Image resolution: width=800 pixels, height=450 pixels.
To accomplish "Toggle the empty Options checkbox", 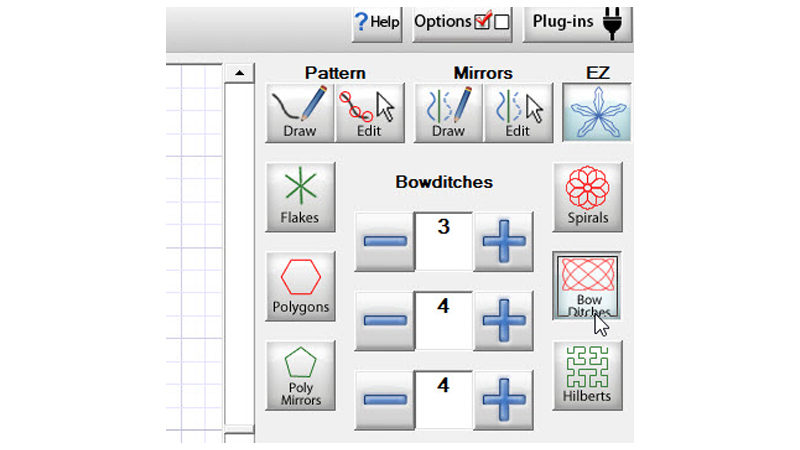I will [501, 22].
